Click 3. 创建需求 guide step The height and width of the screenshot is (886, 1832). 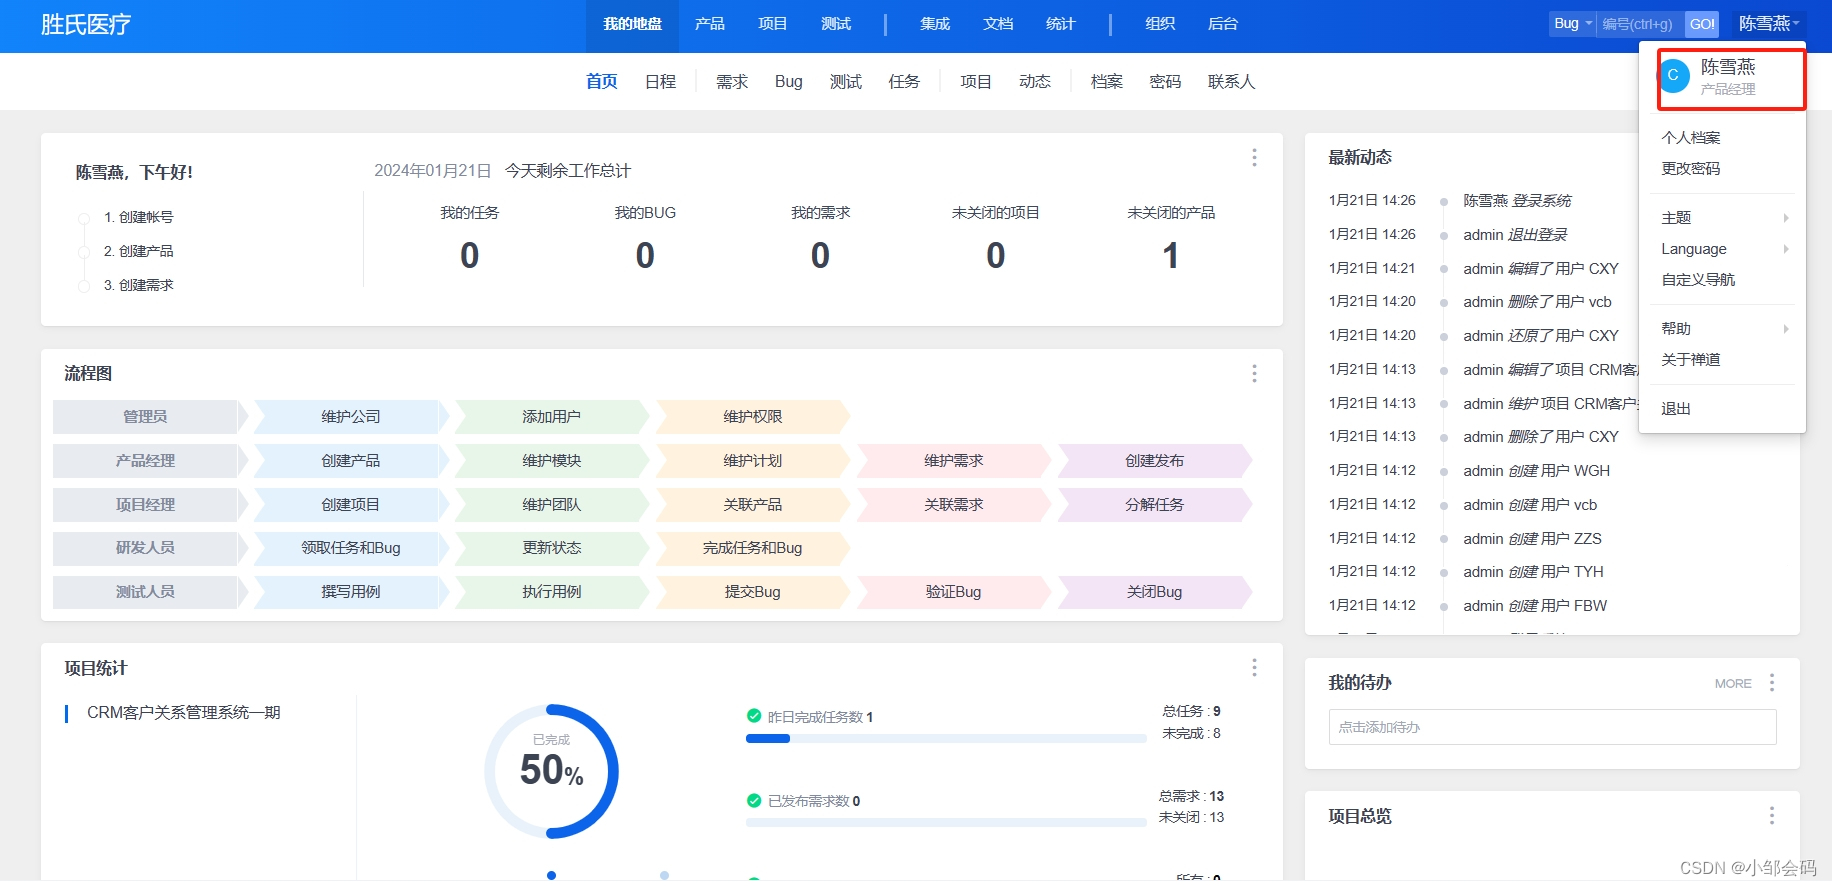[138, 285]
